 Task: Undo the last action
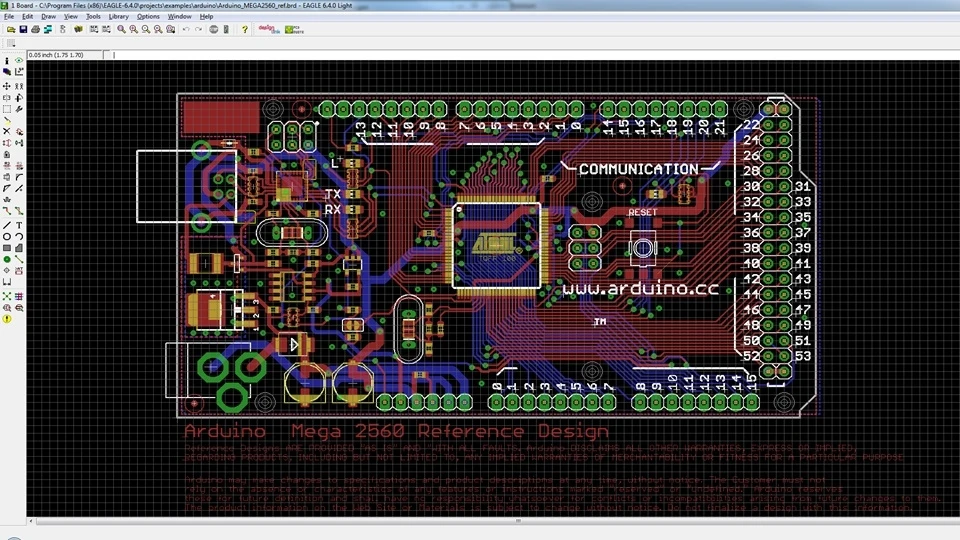click(x=186, y=29)
